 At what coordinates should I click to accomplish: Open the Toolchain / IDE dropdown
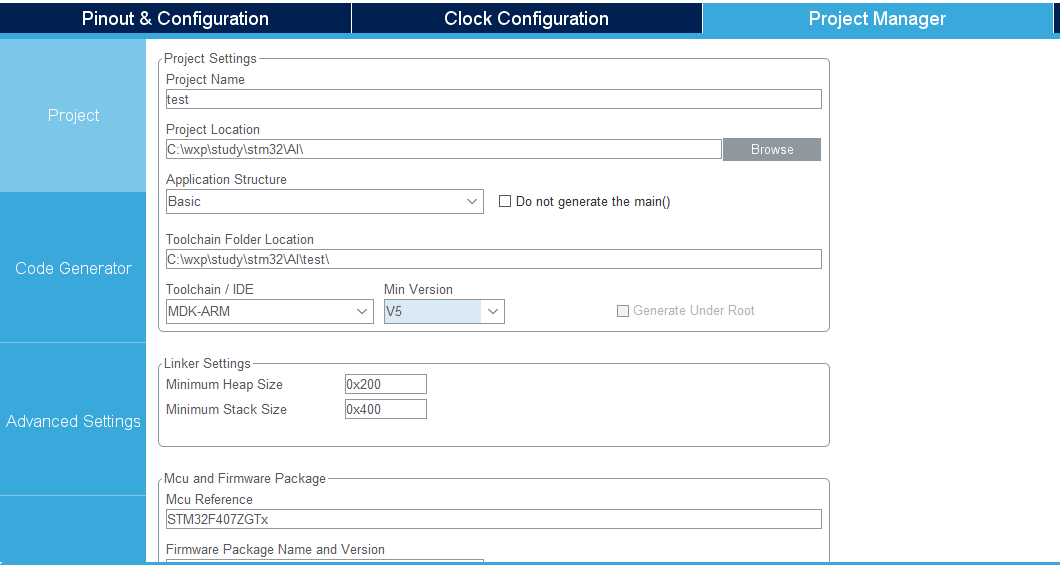(270, 312)
